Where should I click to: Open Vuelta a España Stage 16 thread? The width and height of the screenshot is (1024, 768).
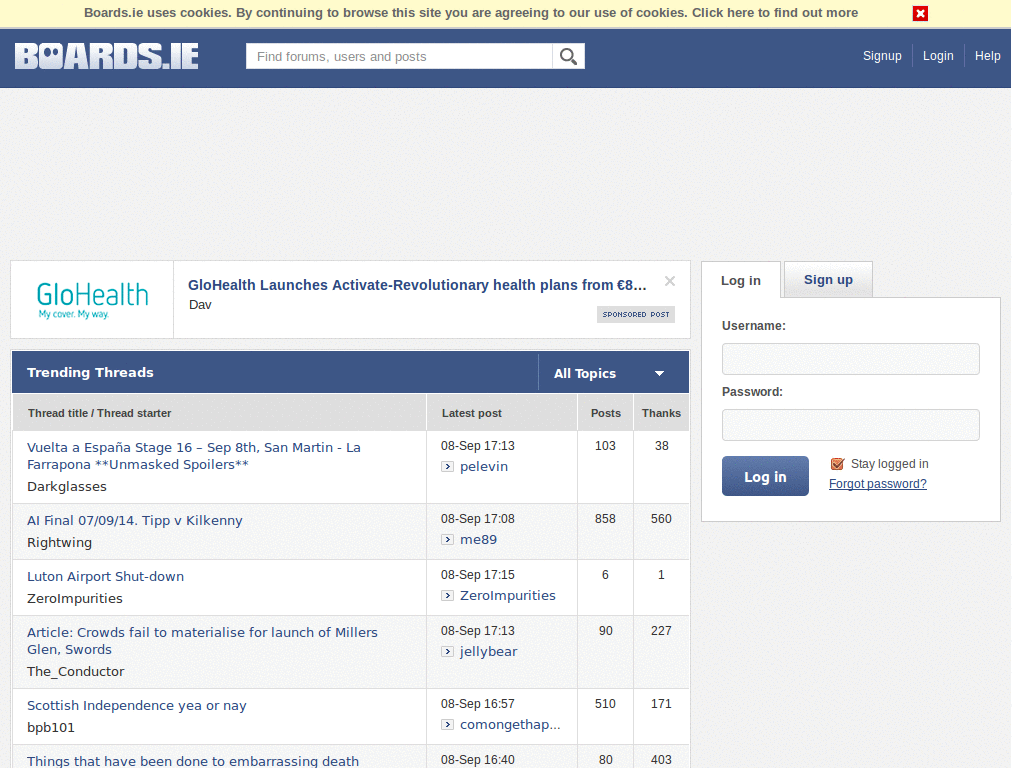click(x=194, y=456)
